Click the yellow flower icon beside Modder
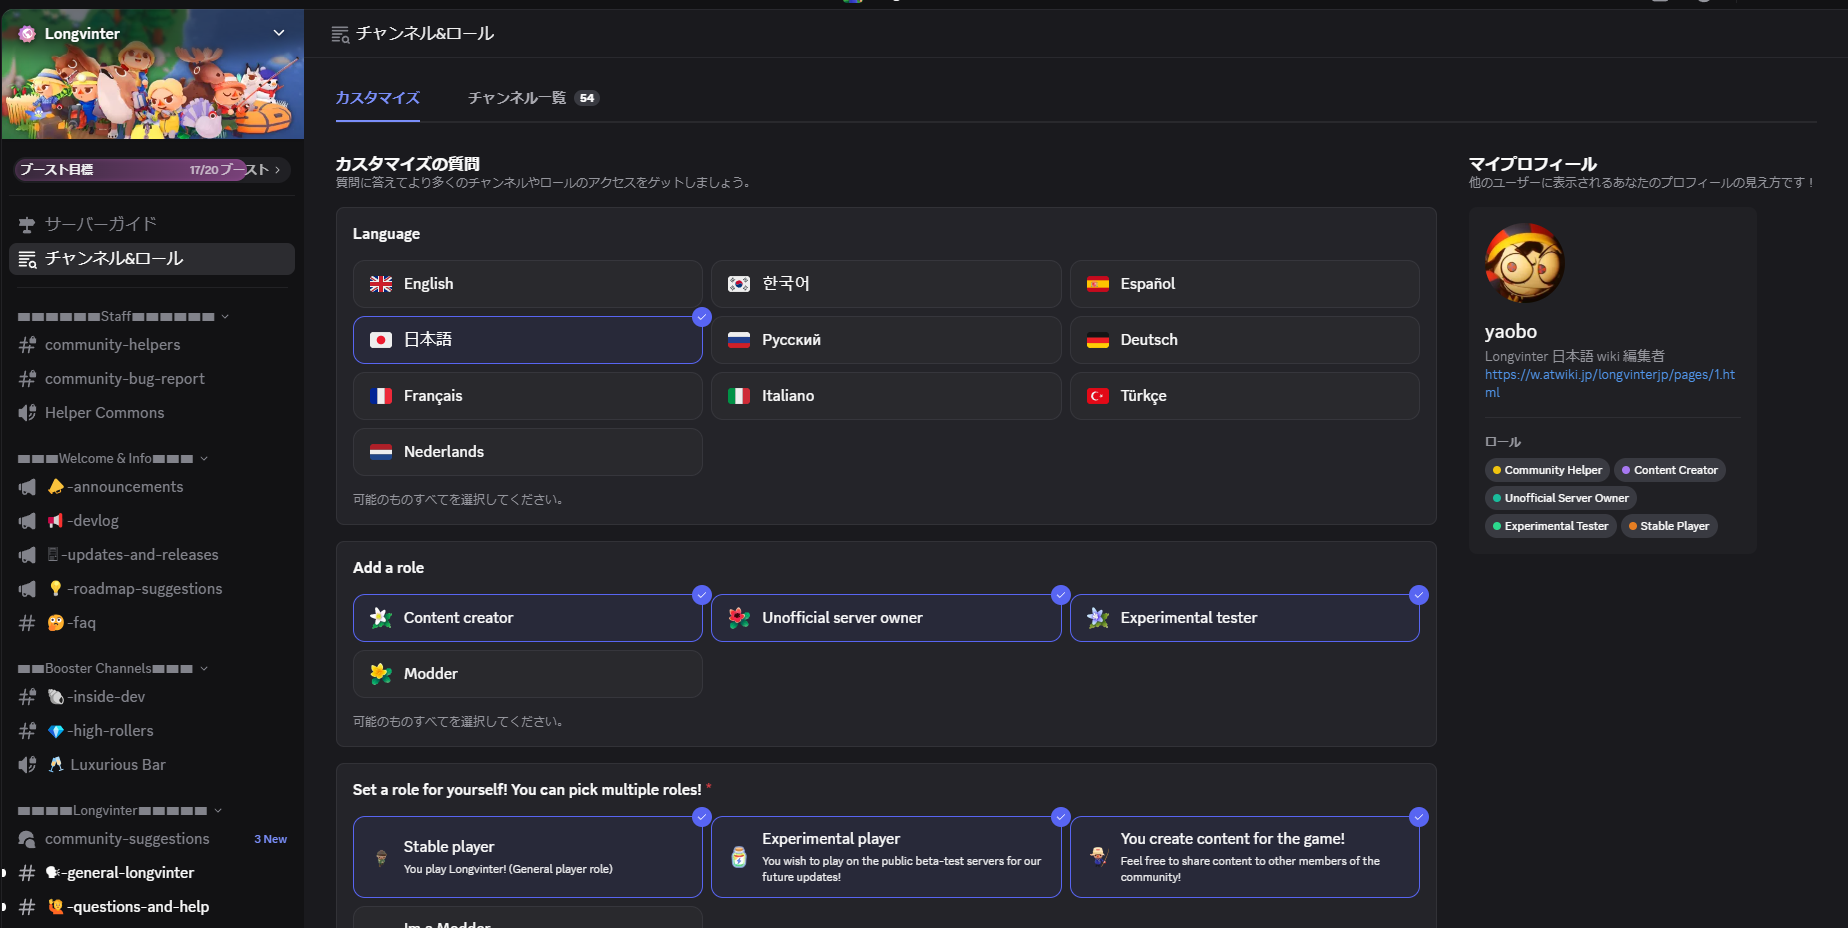The height and width of the screenshot is (928, 1848). [x=381, y=674]
